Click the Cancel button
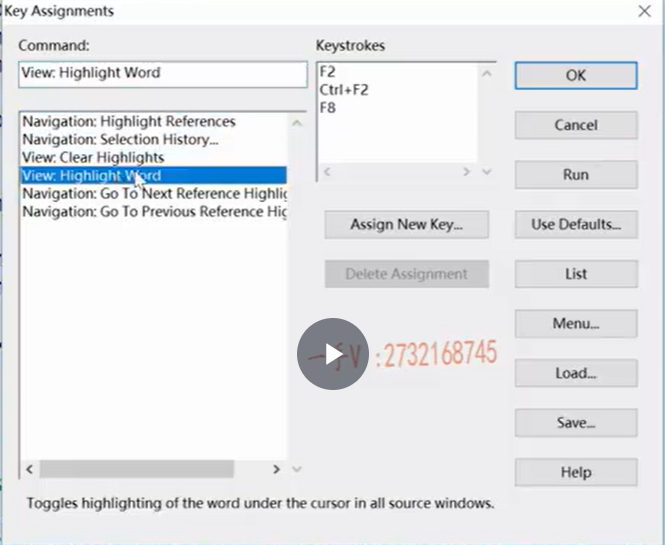 (x=576, y=125)
